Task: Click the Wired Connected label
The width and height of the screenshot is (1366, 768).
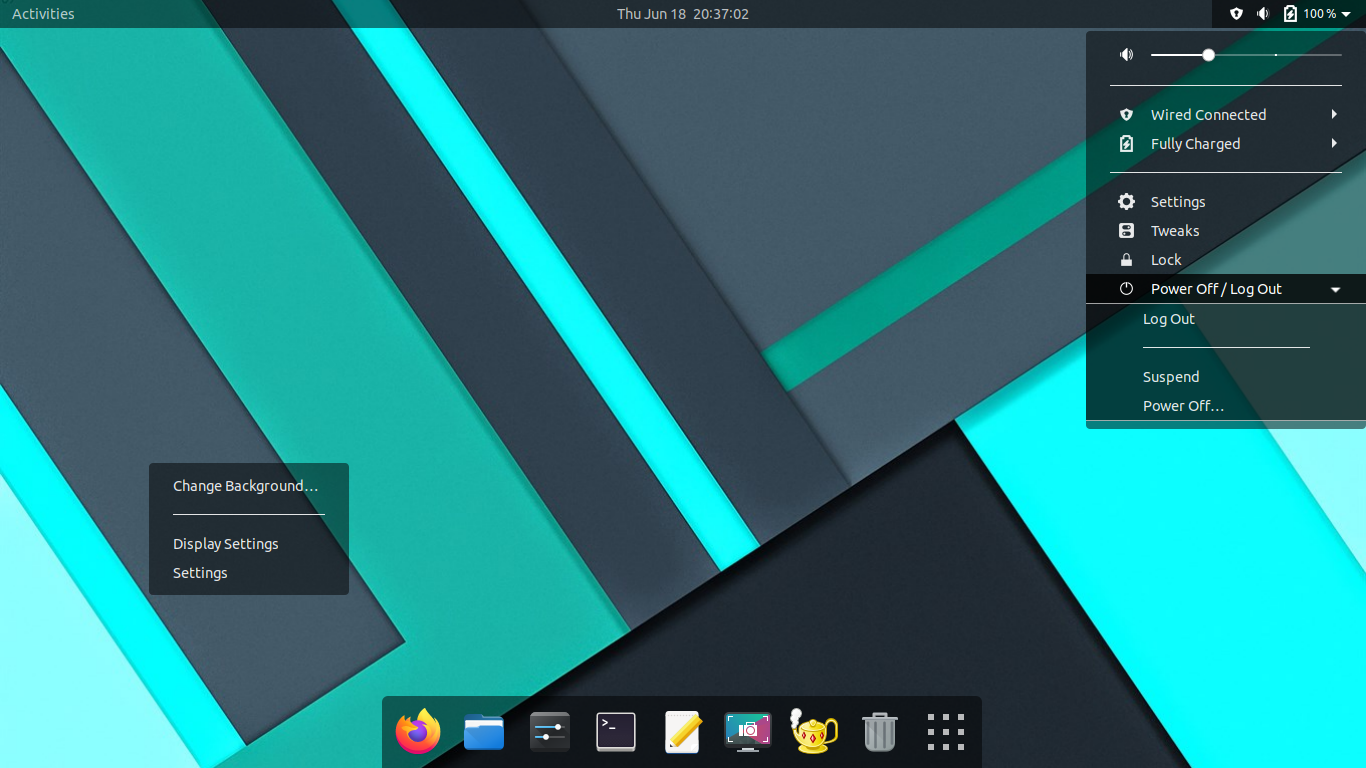Action: [1208, 115]
